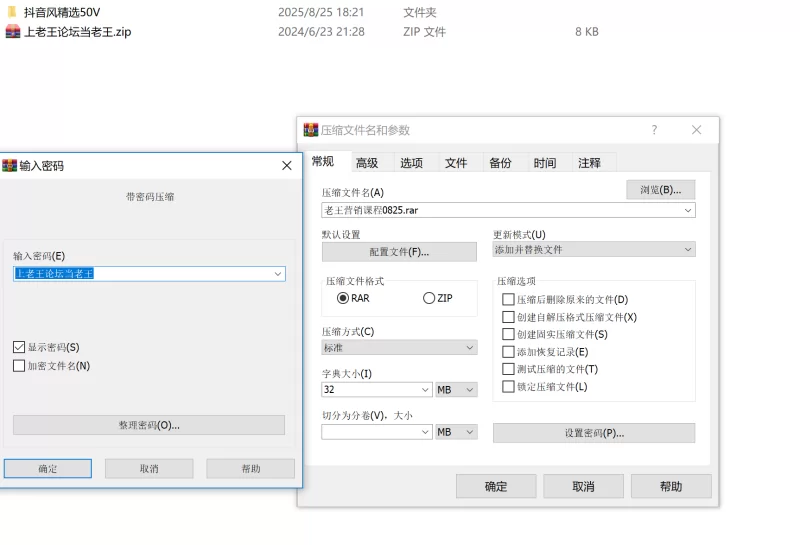
Task: Check 锁定压缩文件(L)
Action: click(x=508, y=386)
